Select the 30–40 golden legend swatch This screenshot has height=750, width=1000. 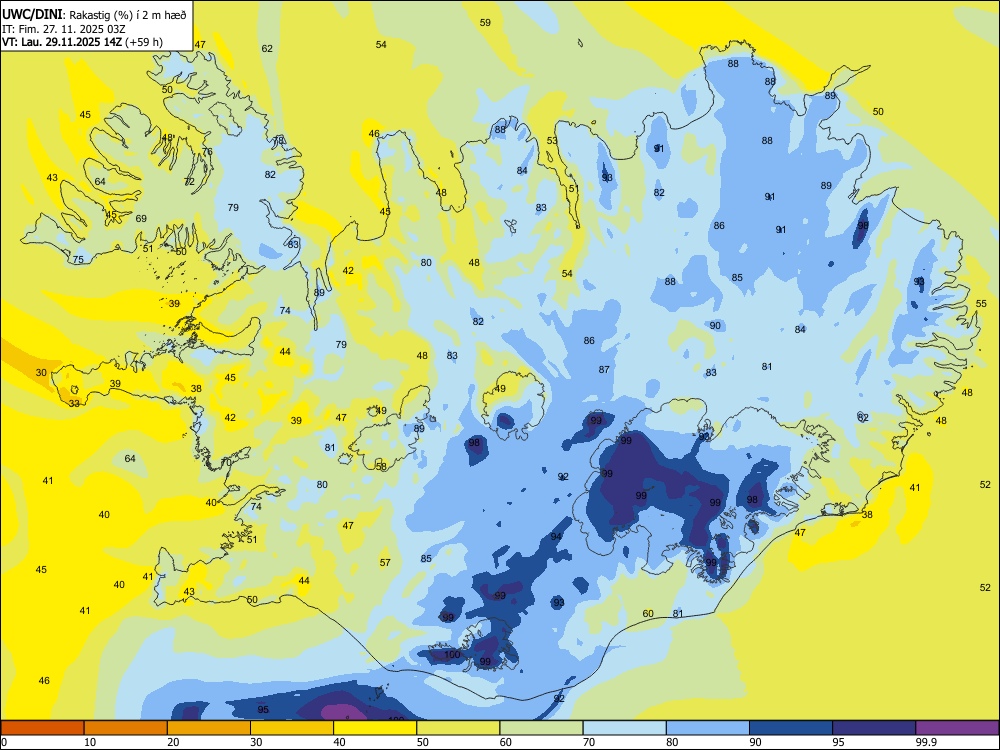click(x=292, y=728)
